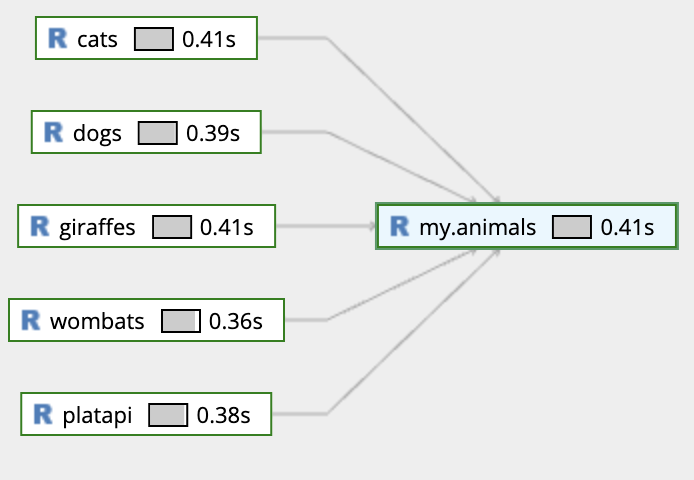Click the R icon on wombats node
Screen dimensions: 694x480
[x=31, y=320]
